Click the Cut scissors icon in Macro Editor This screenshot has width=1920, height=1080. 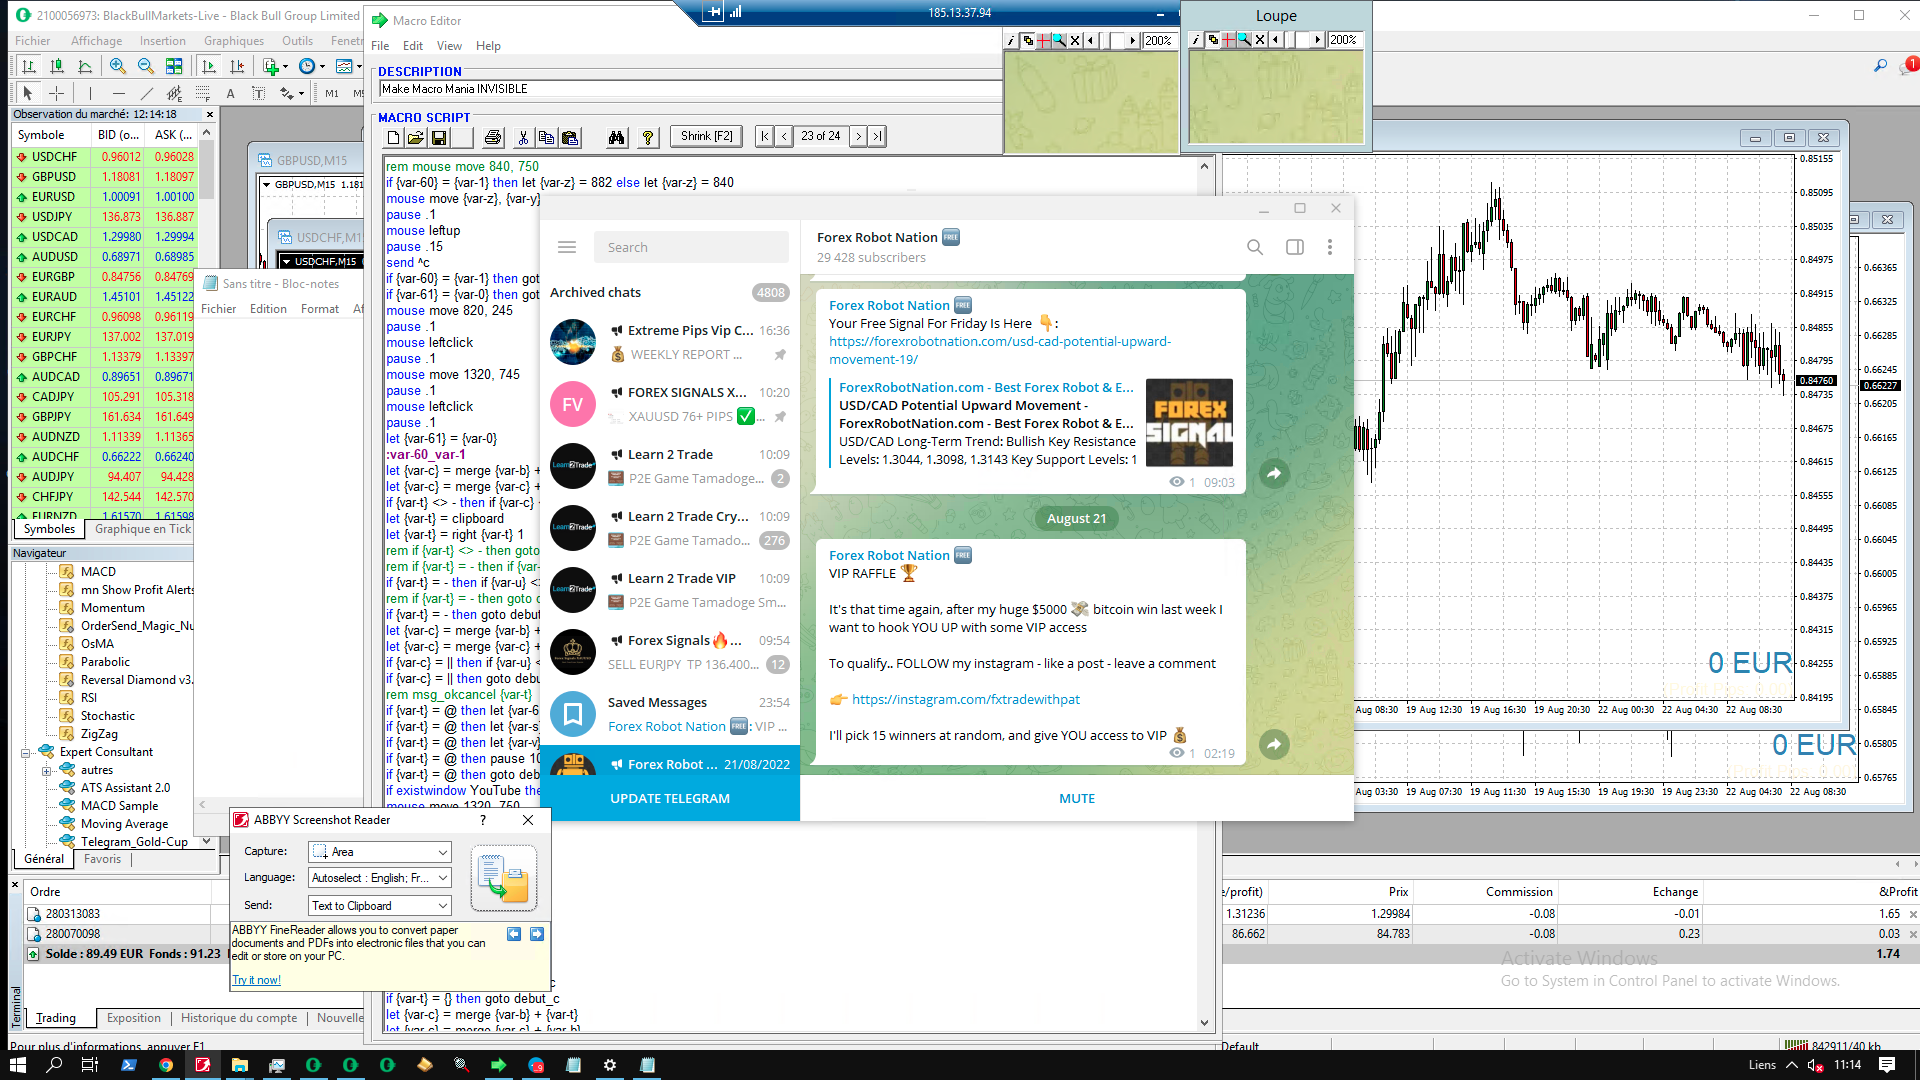[522, 137]
